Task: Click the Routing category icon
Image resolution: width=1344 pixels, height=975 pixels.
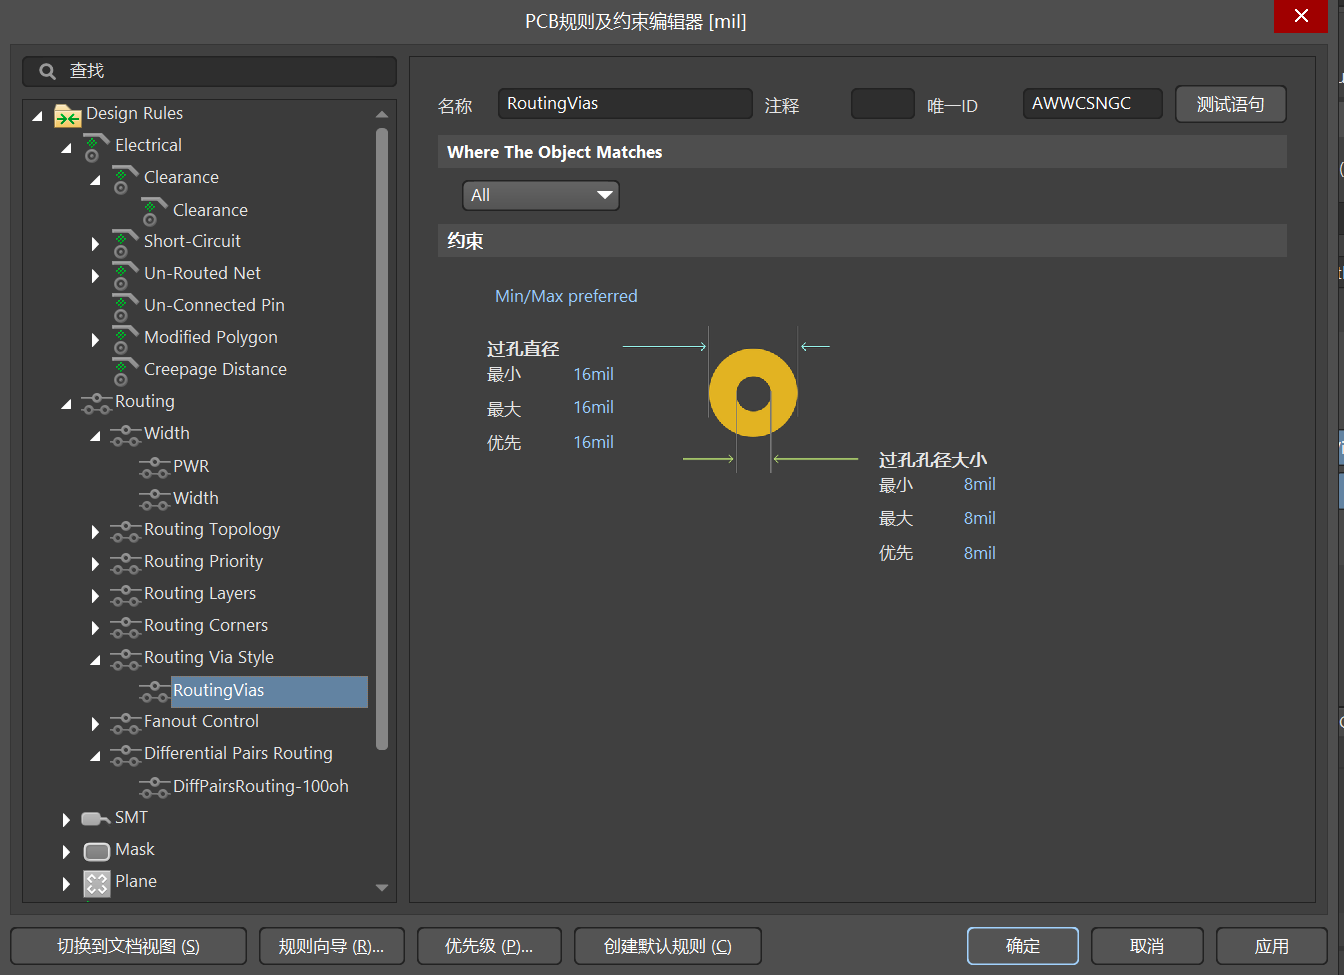Action: [96, 403]
